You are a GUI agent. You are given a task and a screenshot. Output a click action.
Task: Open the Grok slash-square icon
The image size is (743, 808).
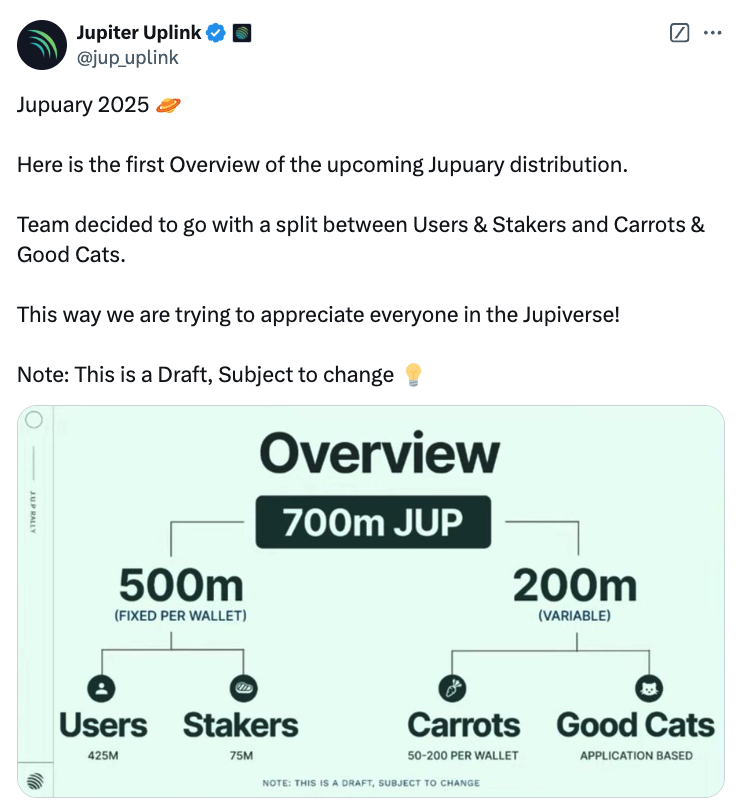pyautogui.click(x=679, y=33)
